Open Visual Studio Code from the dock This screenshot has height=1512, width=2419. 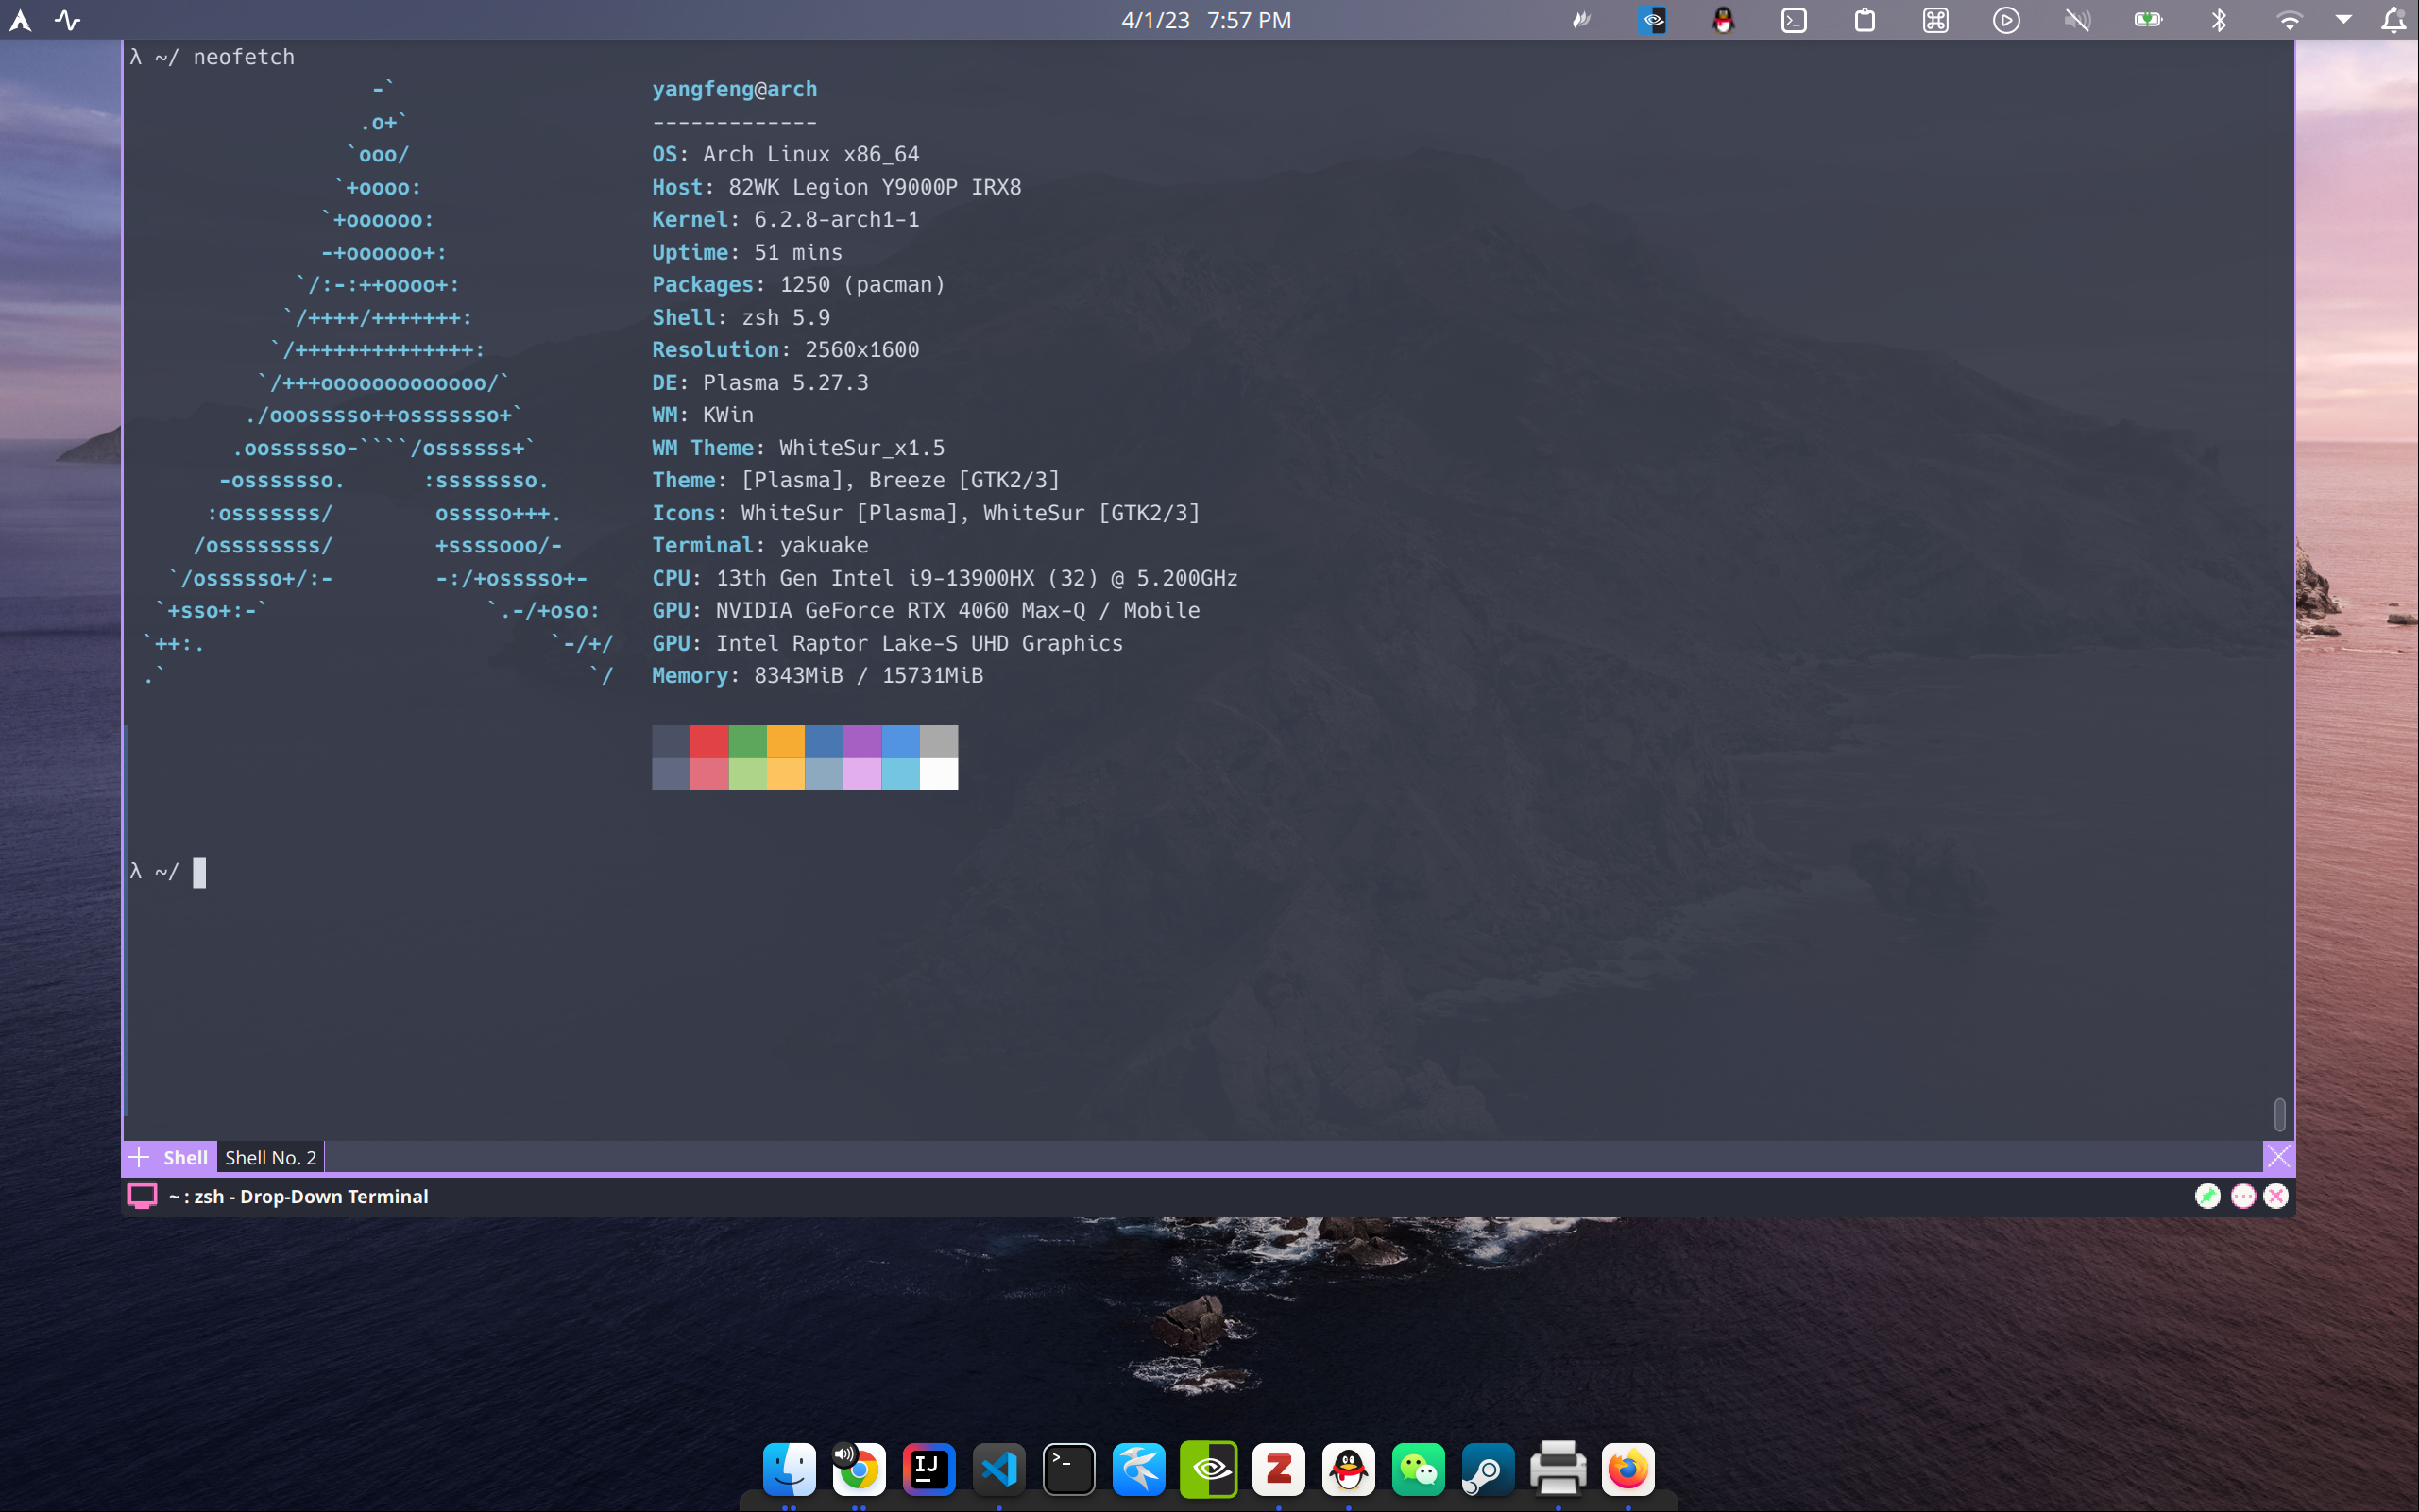tap(999, 1469)
